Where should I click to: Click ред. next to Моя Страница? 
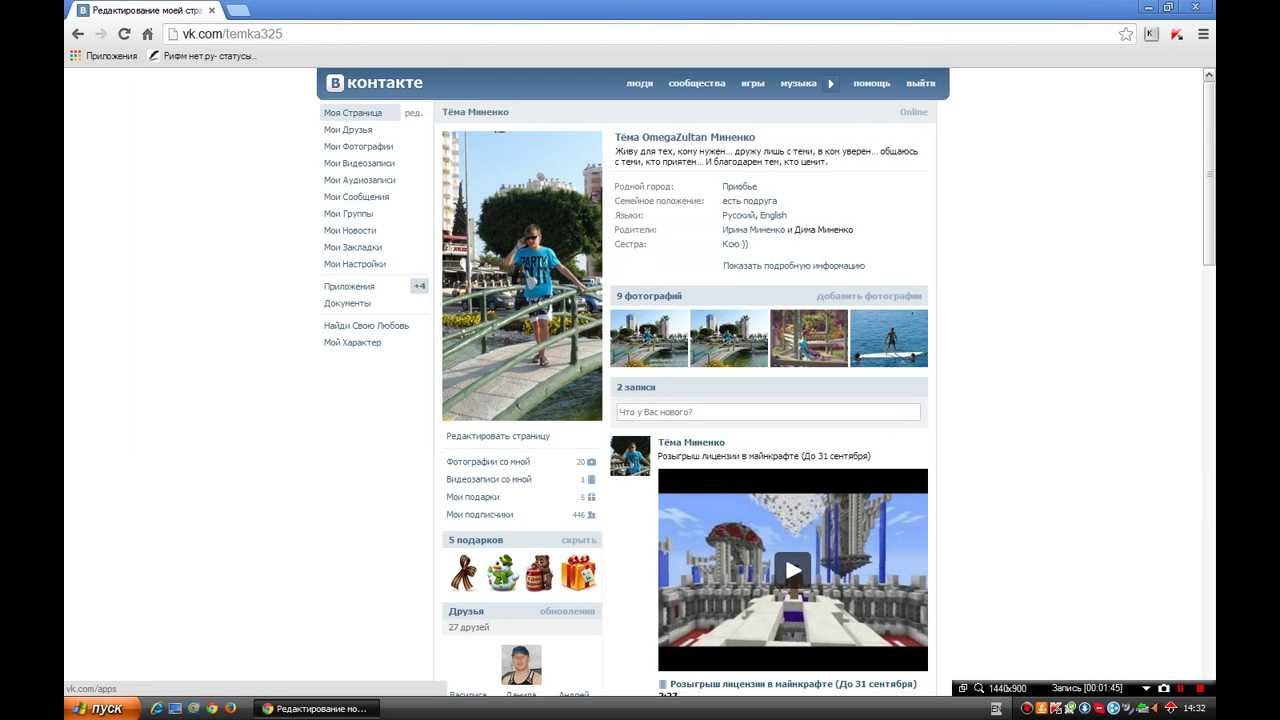point(414,113)
